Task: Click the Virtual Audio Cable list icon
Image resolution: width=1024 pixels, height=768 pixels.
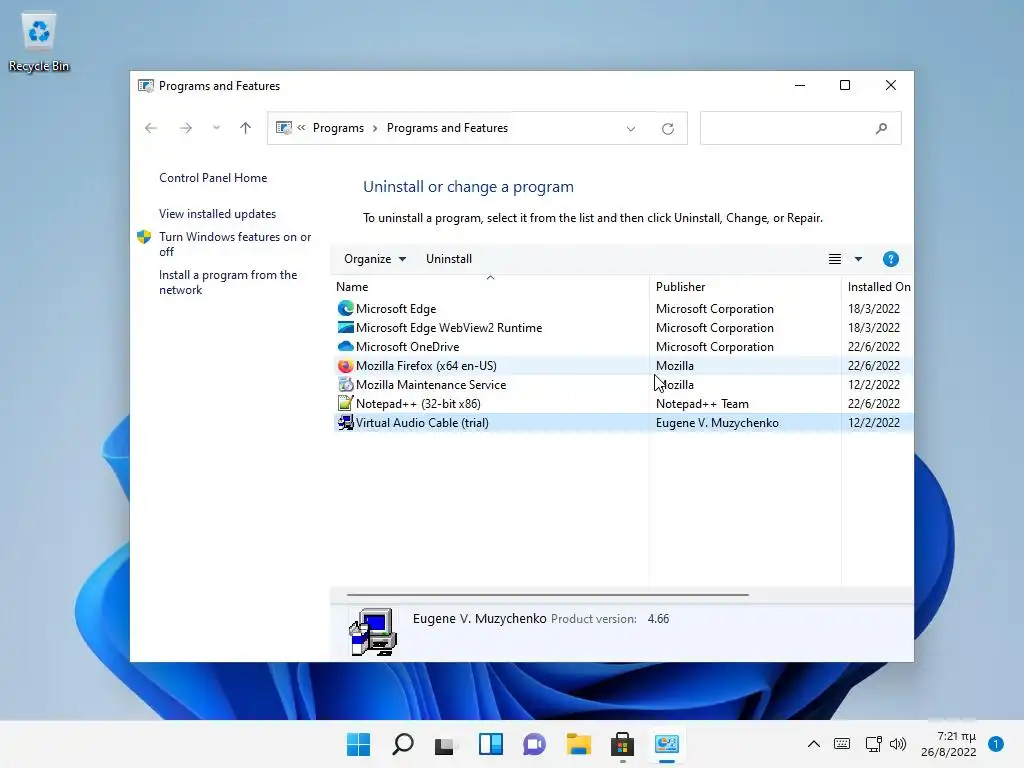Action: click(345, 423)
